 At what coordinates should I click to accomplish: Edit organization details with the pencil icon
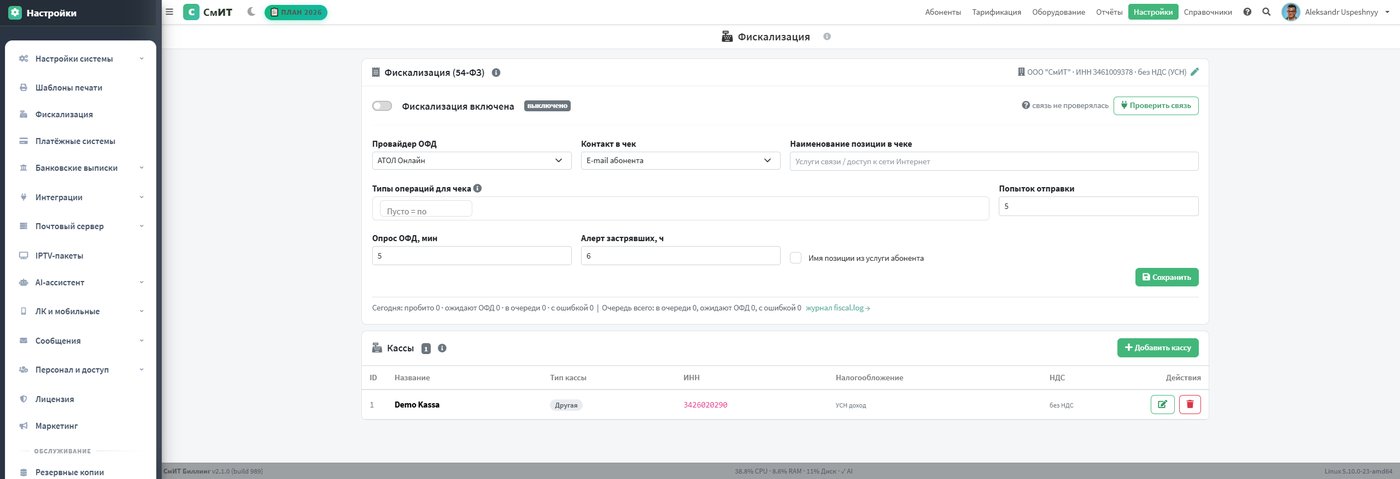1194,72
